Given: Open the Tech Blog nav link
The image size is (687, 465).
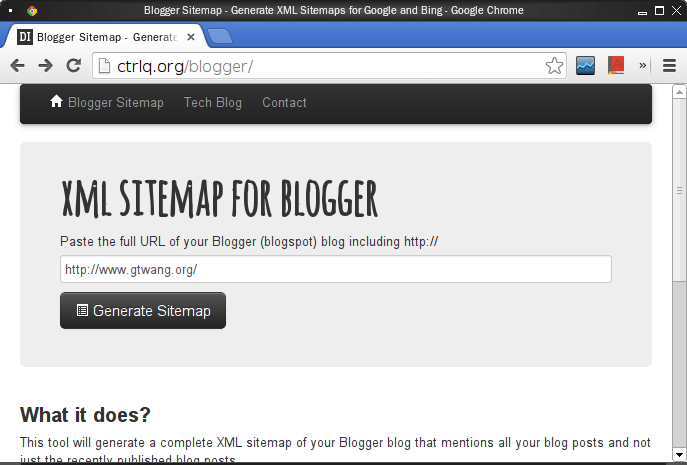Looking at the screenshot, I should (213, 103).
